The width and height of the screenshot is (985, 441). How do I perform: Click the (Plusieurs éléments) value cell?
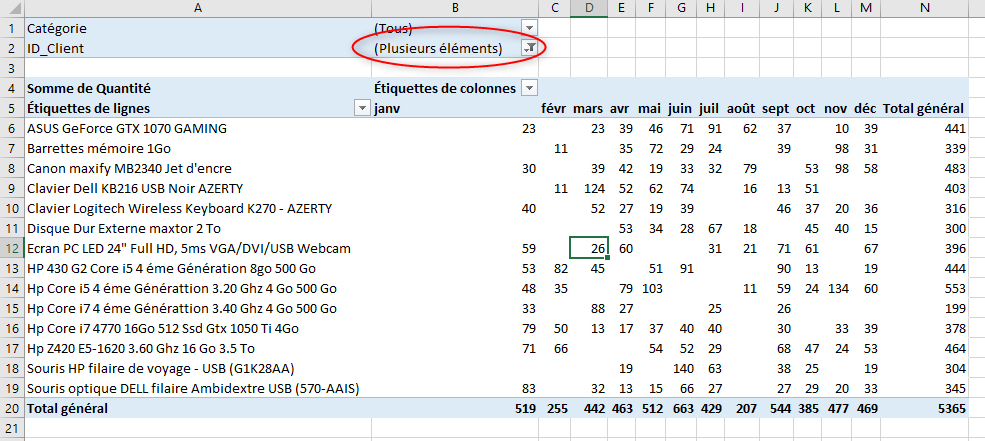pyautogui.click(x=438, y=48)
